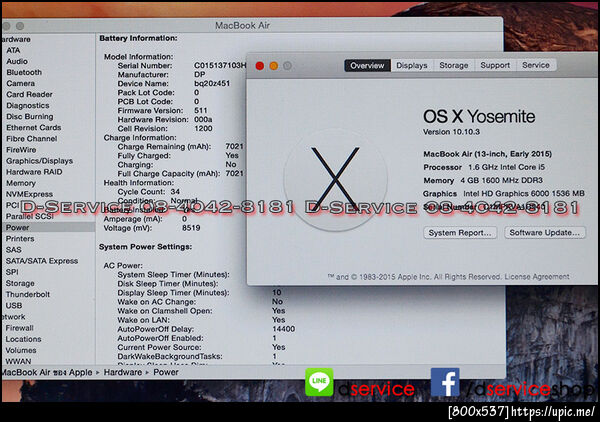Screen dimensions: 600x422
Task: Minimize the About This Mac window
Action: pyautogui.click(x=274, y=66)
